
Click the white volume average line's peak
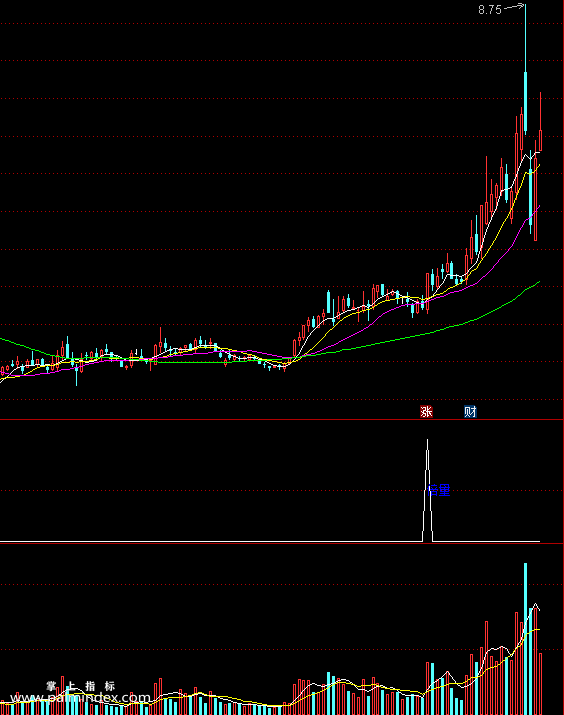tap(536, 604)
